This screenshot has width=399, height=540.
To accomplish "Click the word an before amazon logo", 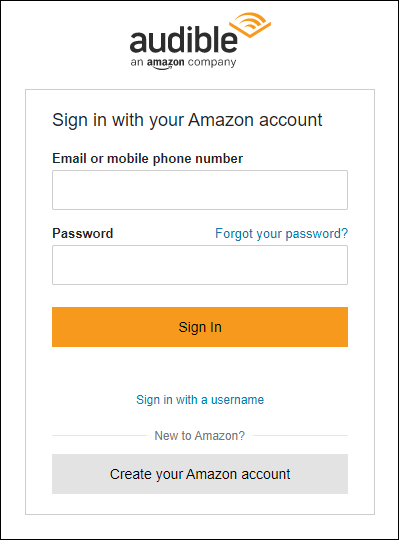I will [137, 63].
